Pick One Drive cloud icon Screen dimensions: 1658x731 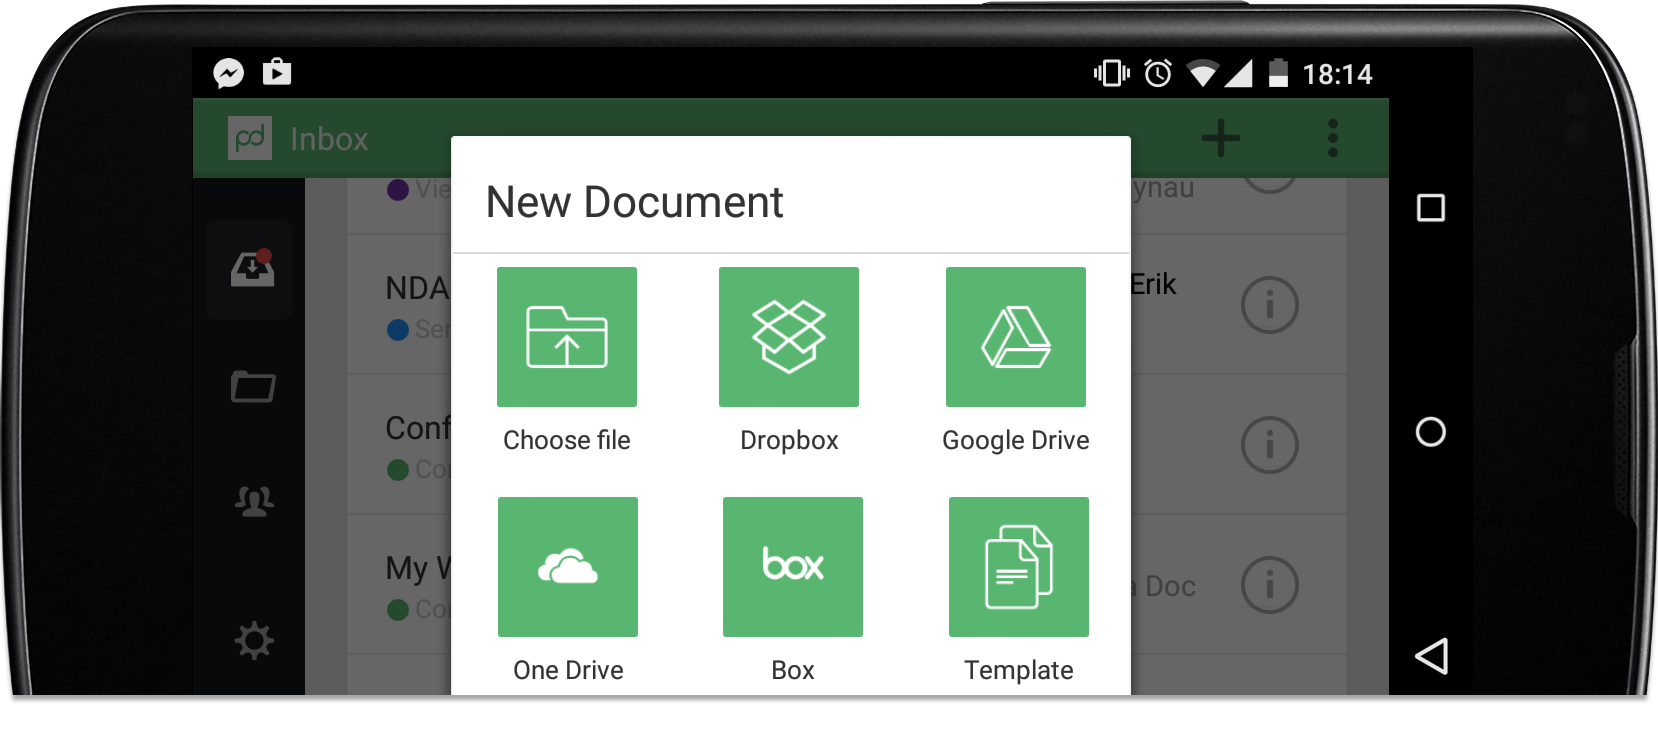click(x=567, y=567)
